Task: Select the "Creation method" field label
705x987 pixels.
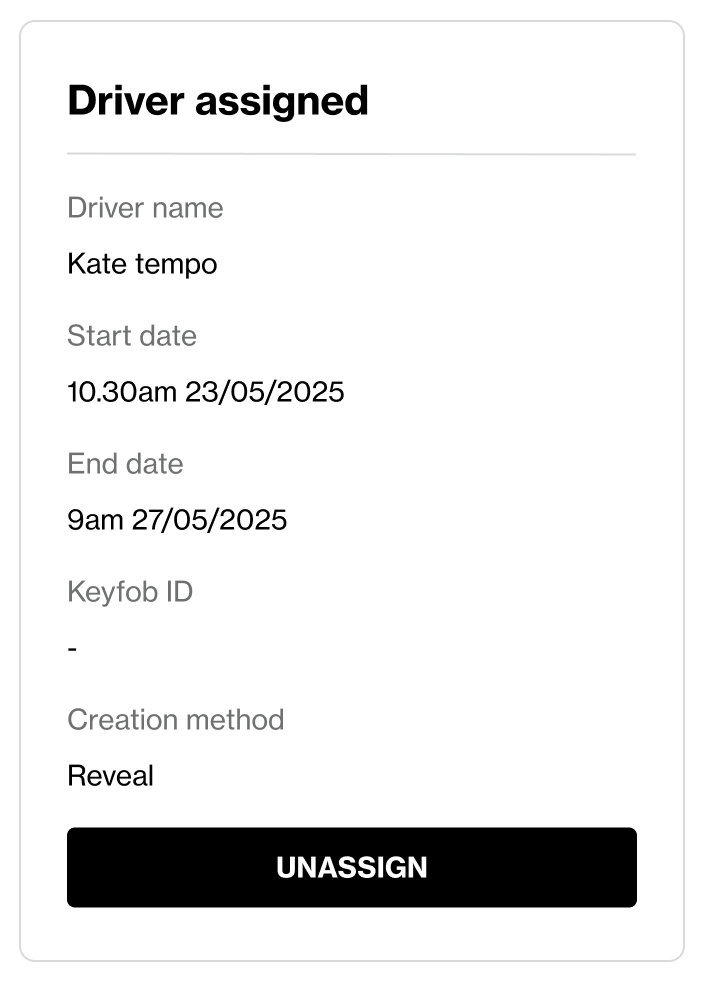Action: coord(175,720)
